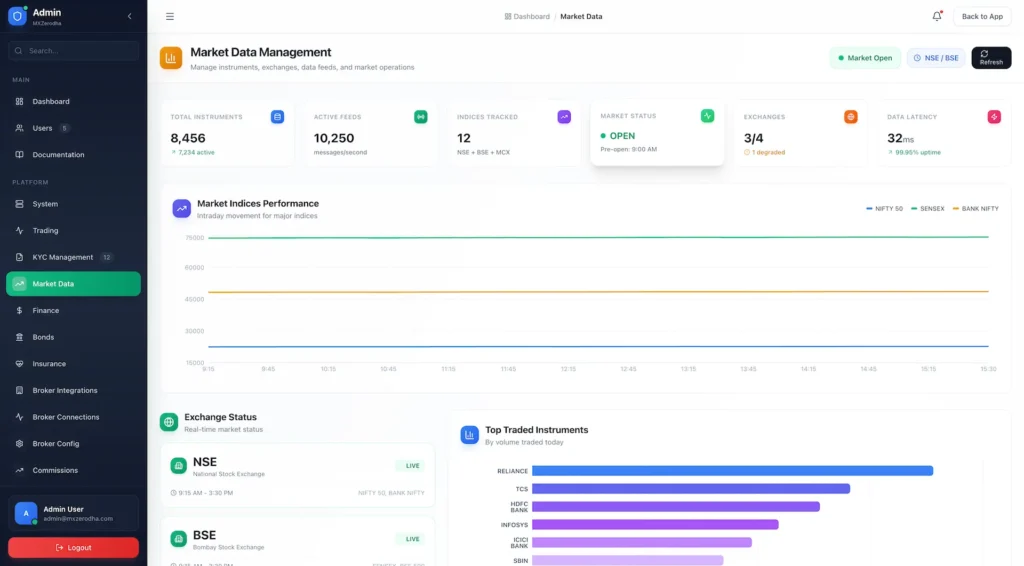Toggle the SENSEX legend entry

point(927,208)
